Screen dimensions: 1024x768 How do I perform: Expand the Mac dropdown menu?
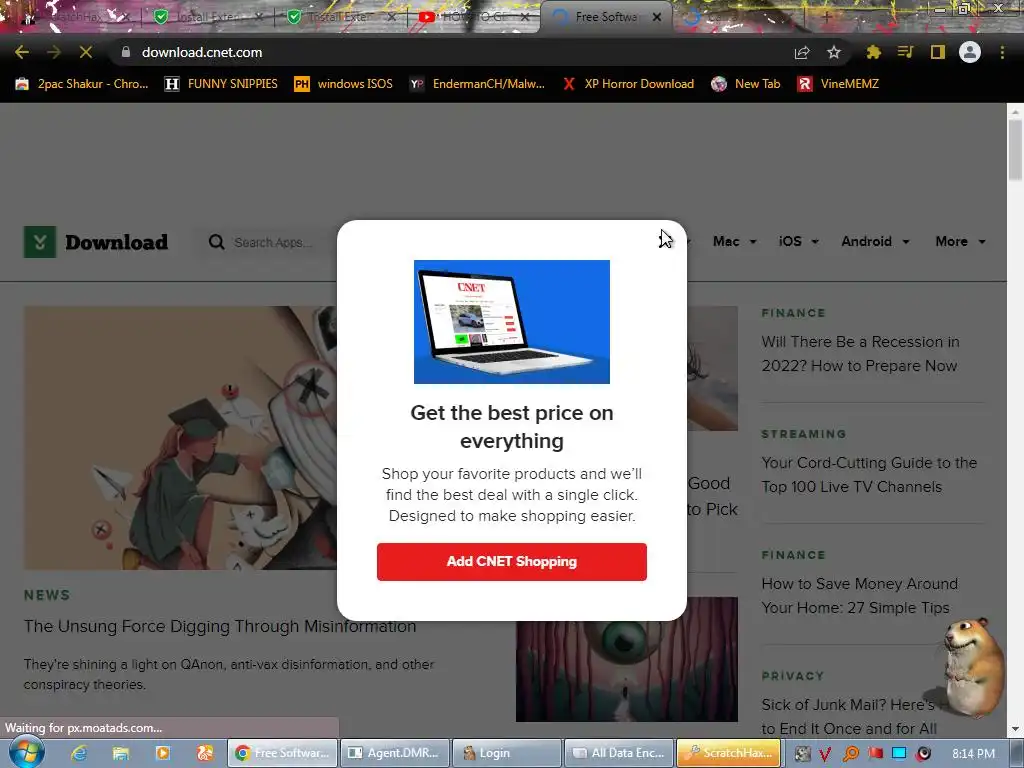tap(735, 242)
